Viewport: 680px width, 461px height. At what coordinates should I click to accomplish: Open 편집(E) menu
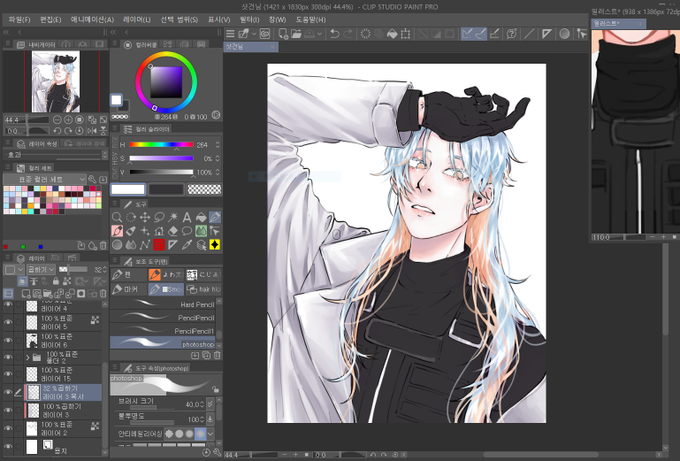click(50, 20)
